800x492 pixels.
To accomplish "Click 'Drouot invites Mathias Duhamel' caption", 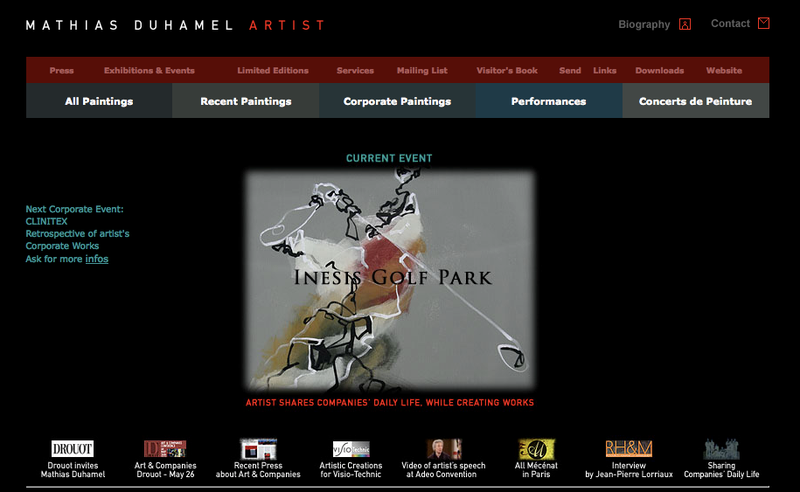I will point(72,470).
